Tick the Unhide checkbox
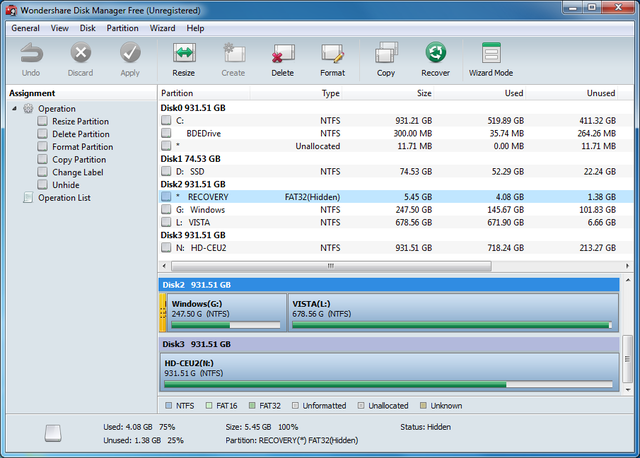Viewport: 640px width, 458px height. click(42, 185)
